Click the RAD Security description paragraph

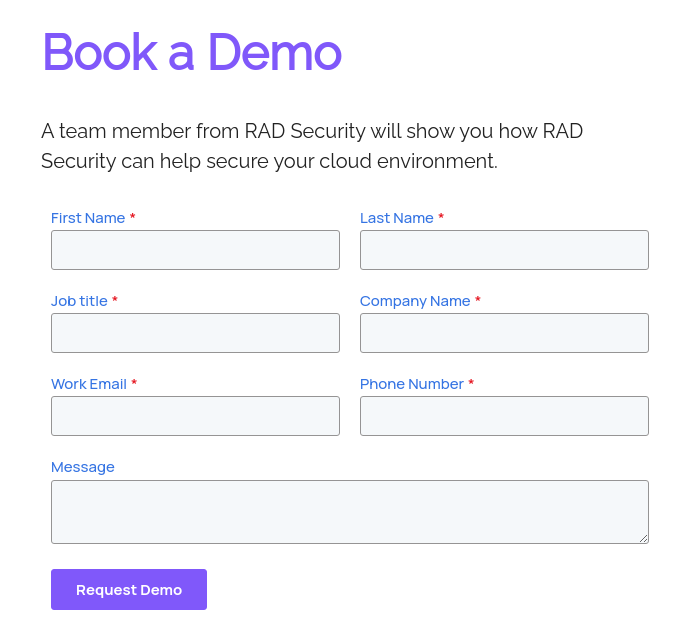click(x=312, y=146)
